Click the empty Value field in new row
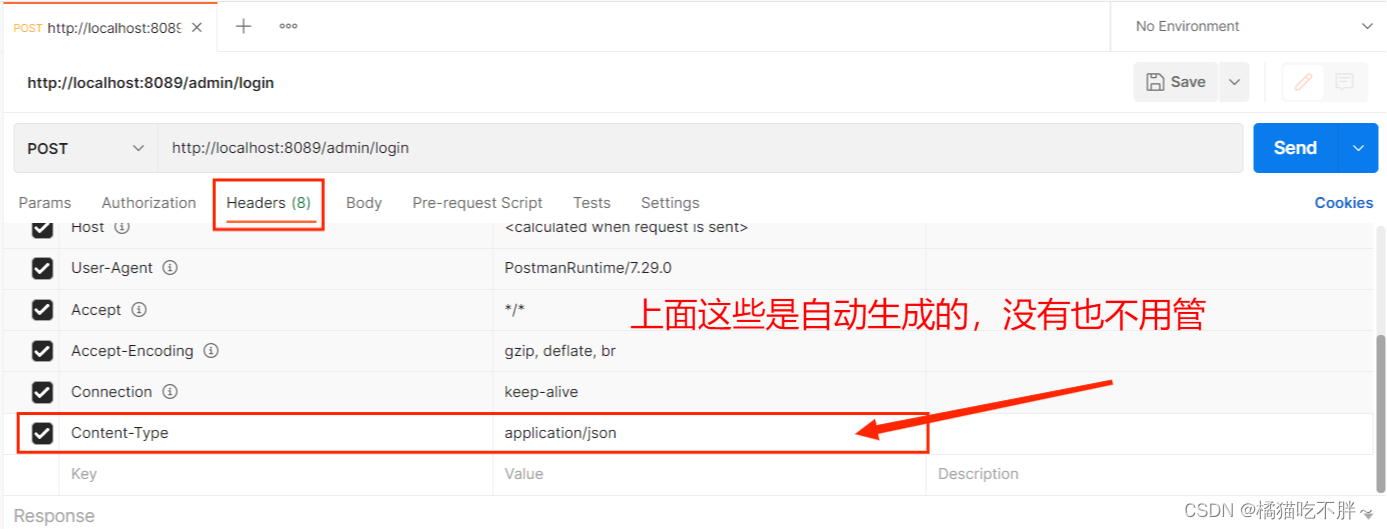This screenshot has width=1387, height=529. tap(709, 474)
